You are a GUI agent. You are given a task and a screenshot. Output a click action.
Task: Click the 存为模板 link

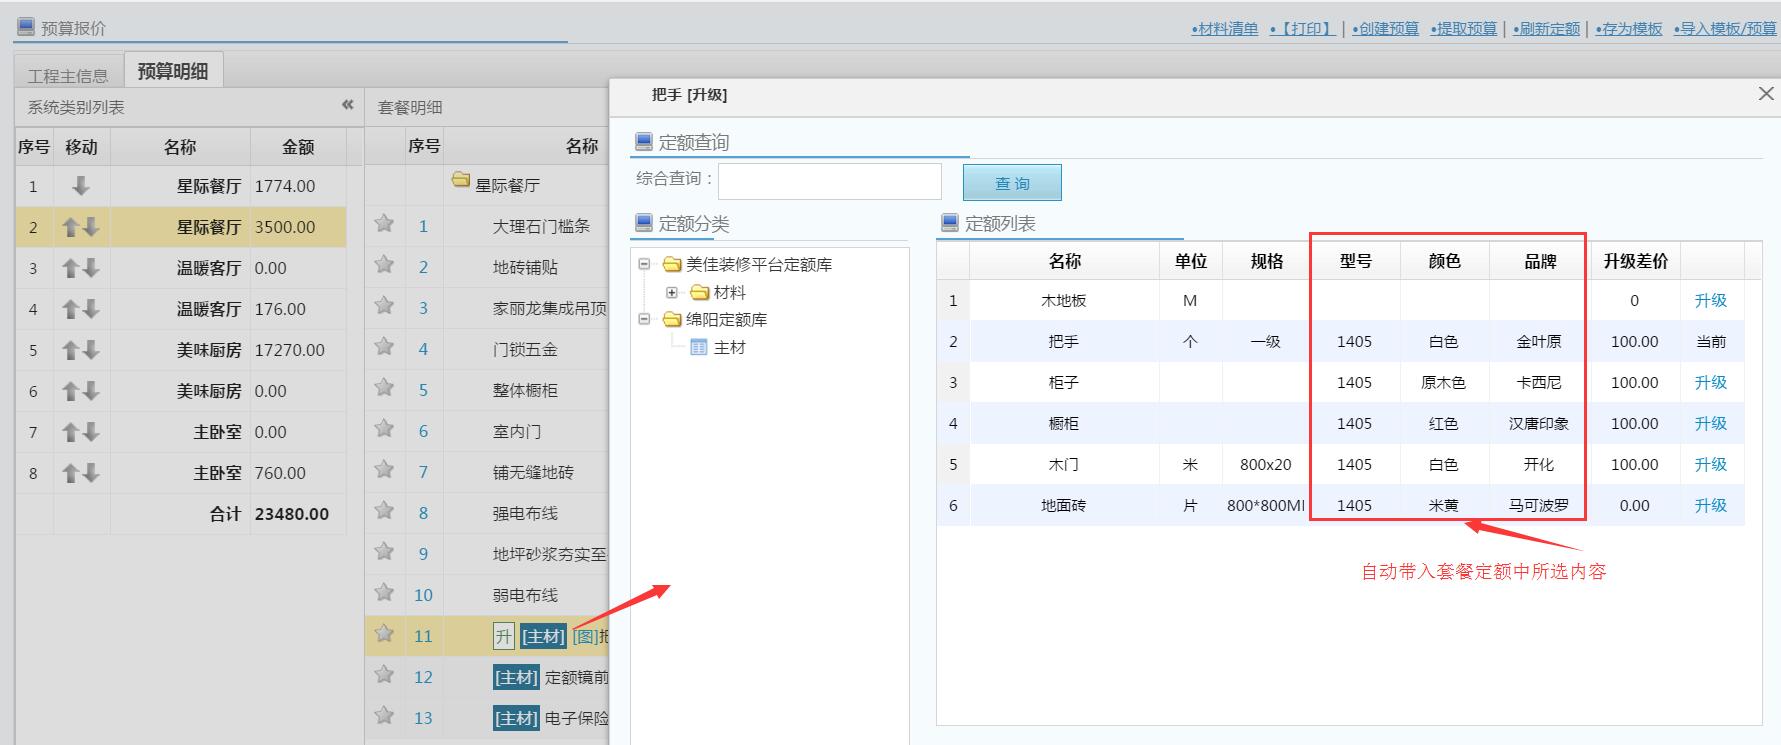[x=1629, y=28]
